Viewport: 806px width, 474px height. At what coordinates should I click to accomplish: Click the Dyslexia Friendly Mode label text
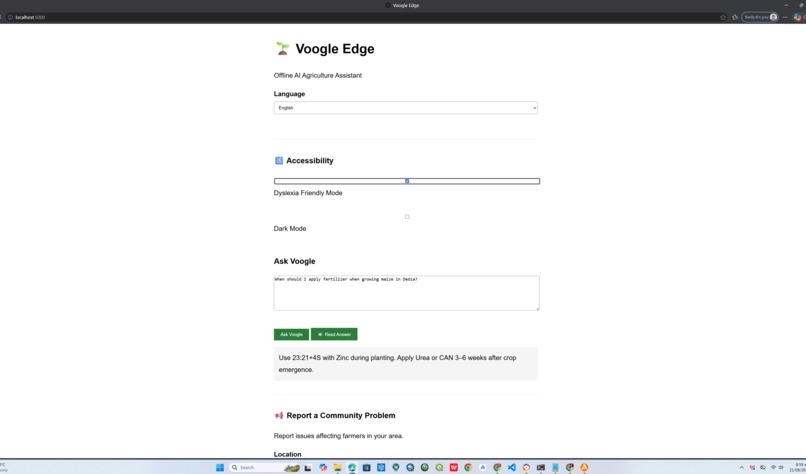308,193
